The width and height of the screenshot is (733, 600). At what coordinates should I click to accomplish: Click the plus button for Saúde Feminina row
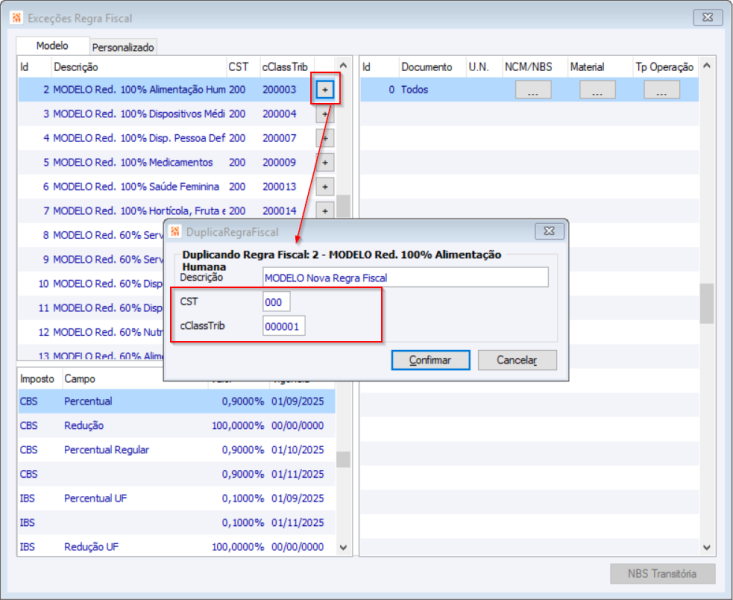[325, 187]
